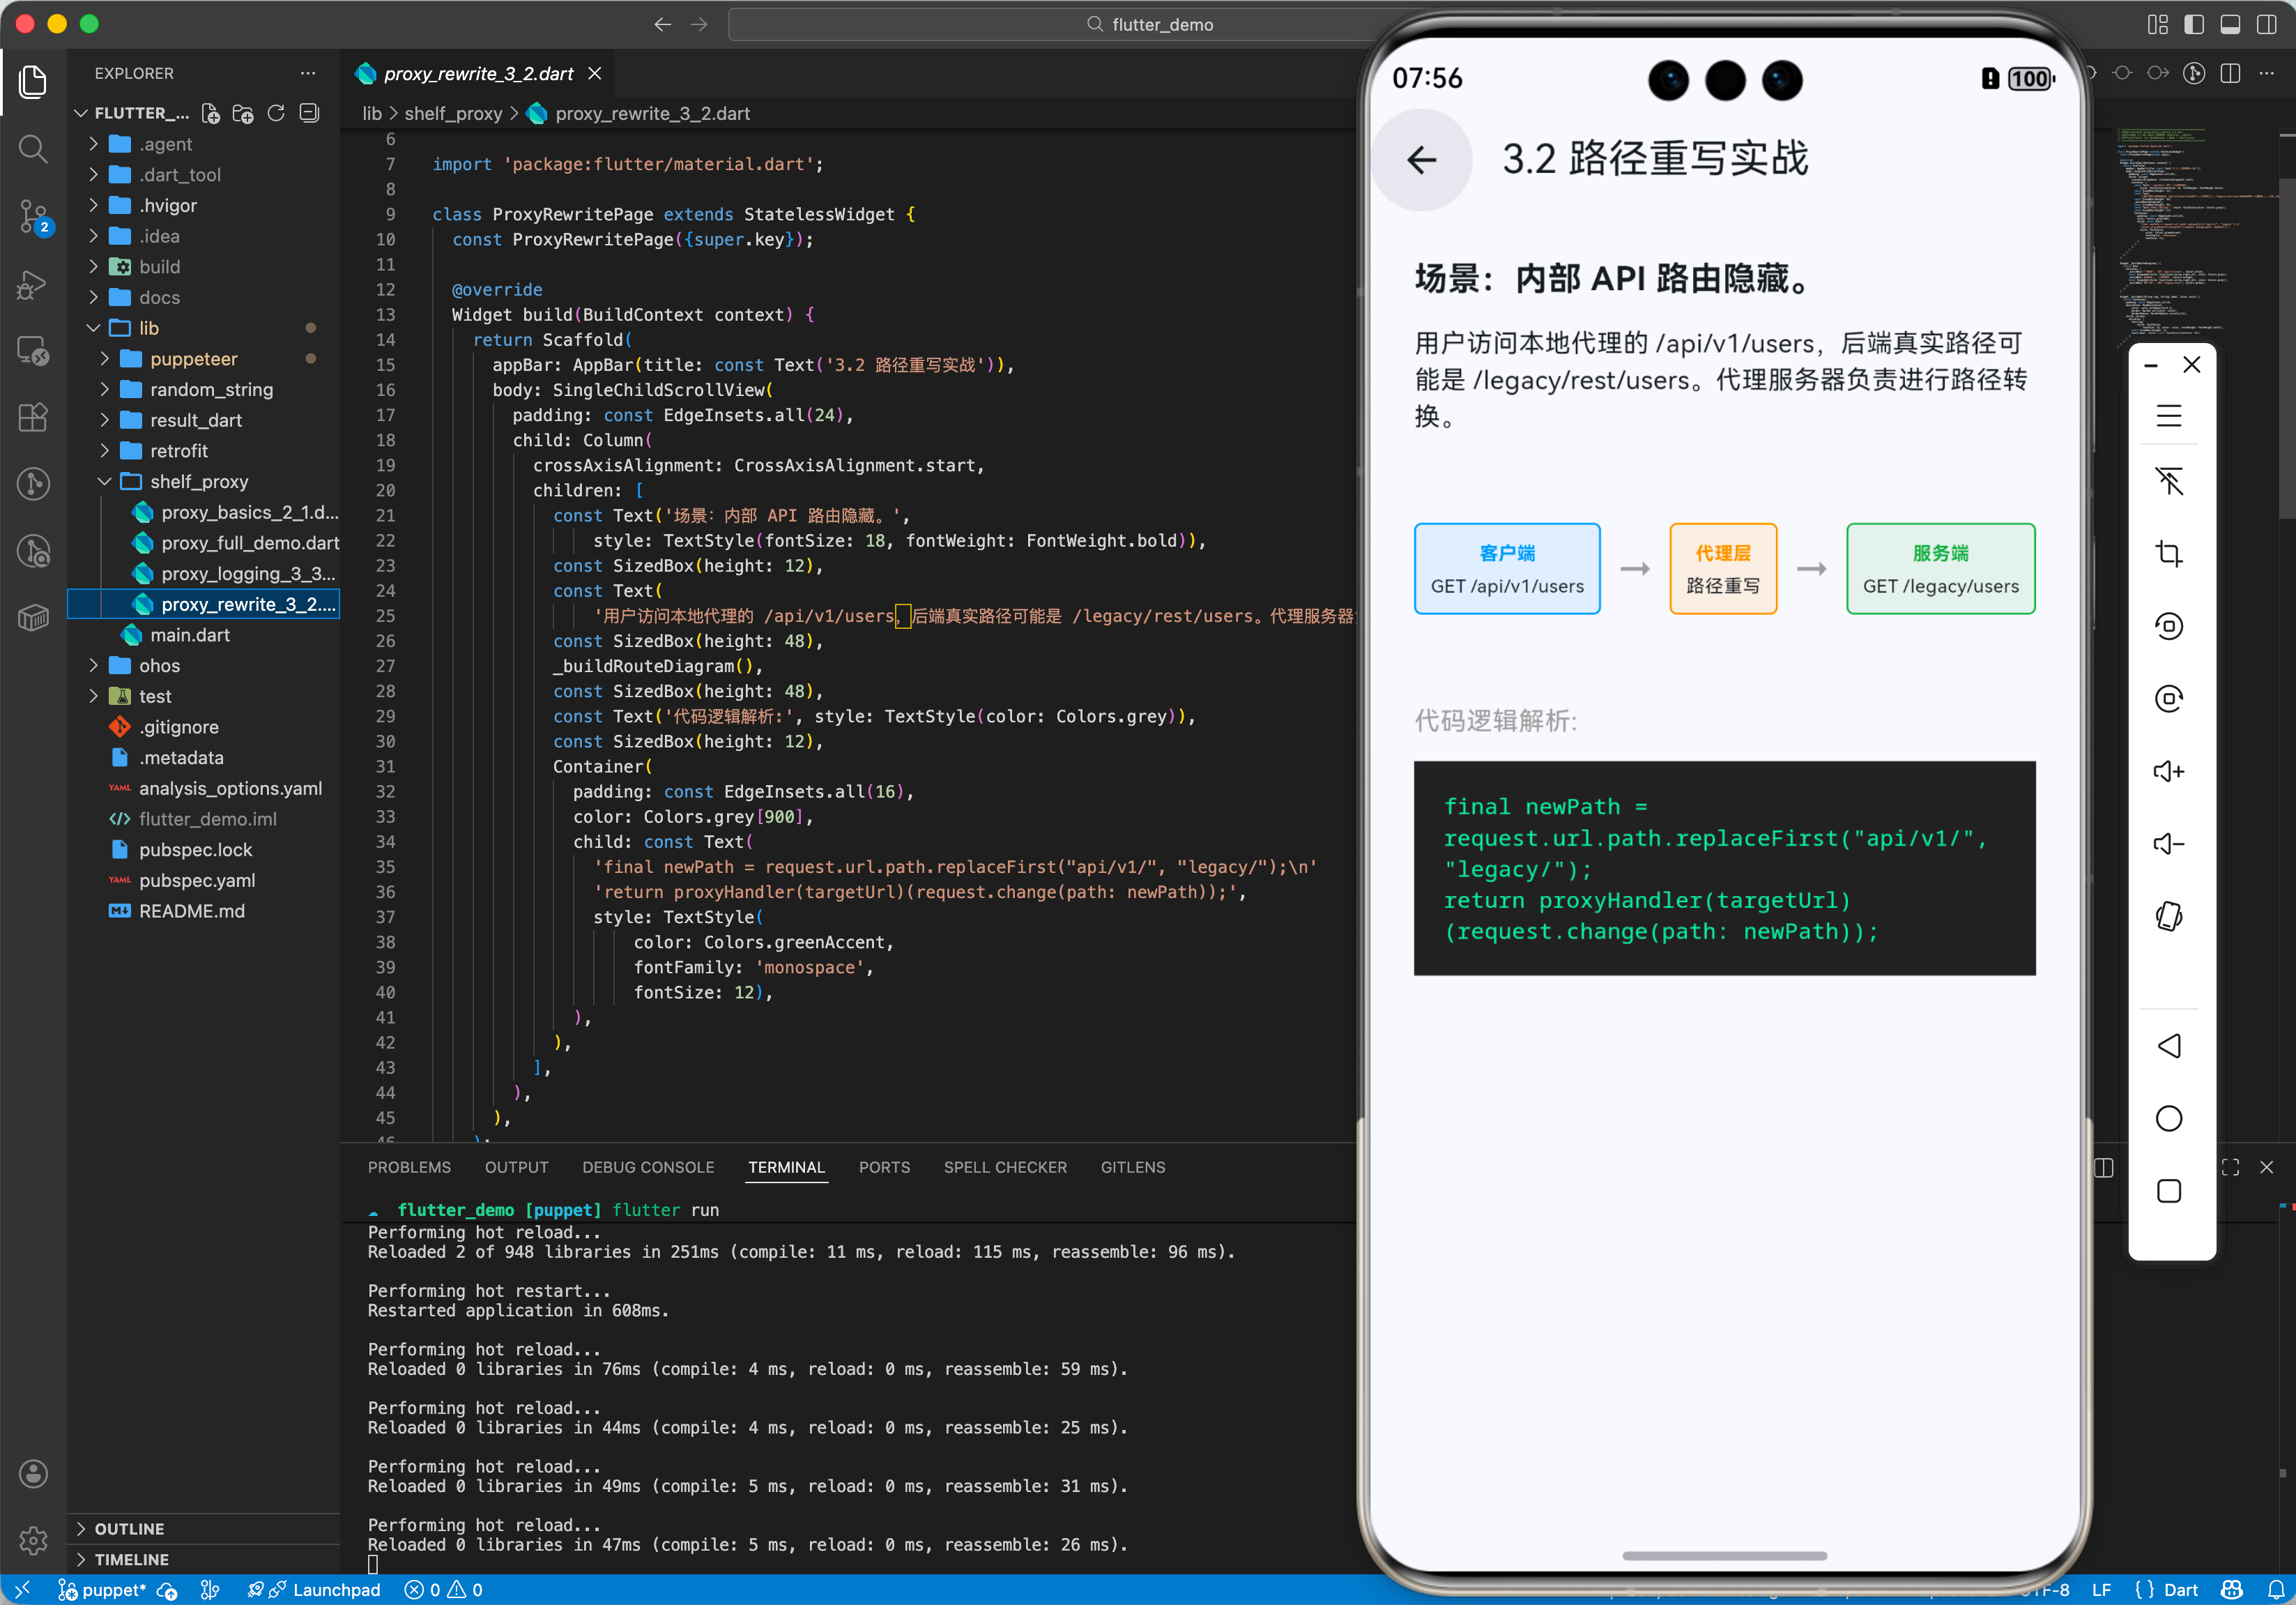The image size is (2296, 1605).
Task: Toggle primary sidebar layout button
Action: [x=2194, y=24]
